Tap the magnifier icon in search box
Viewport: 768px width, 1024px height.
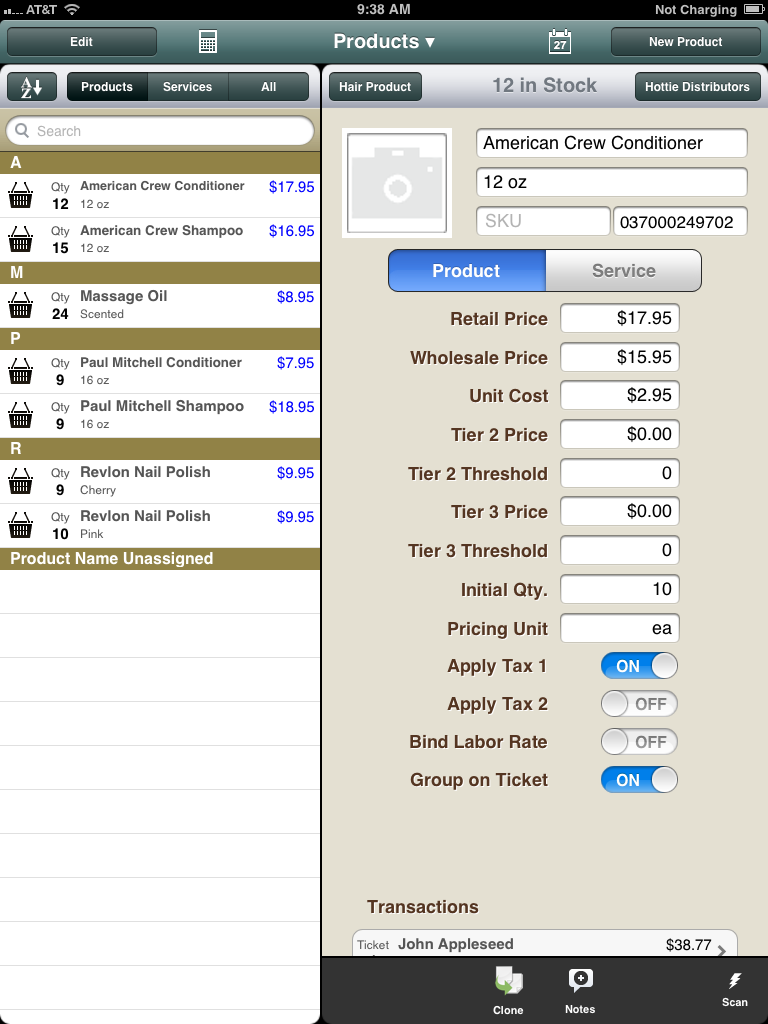[x=22, y=131]
